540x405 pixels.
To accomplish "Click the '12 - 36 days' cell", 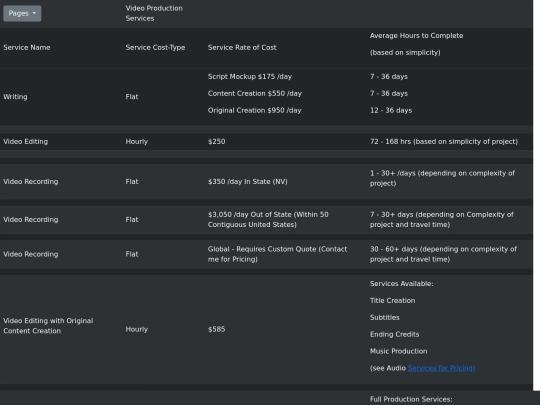I will (x=391, y=111).
